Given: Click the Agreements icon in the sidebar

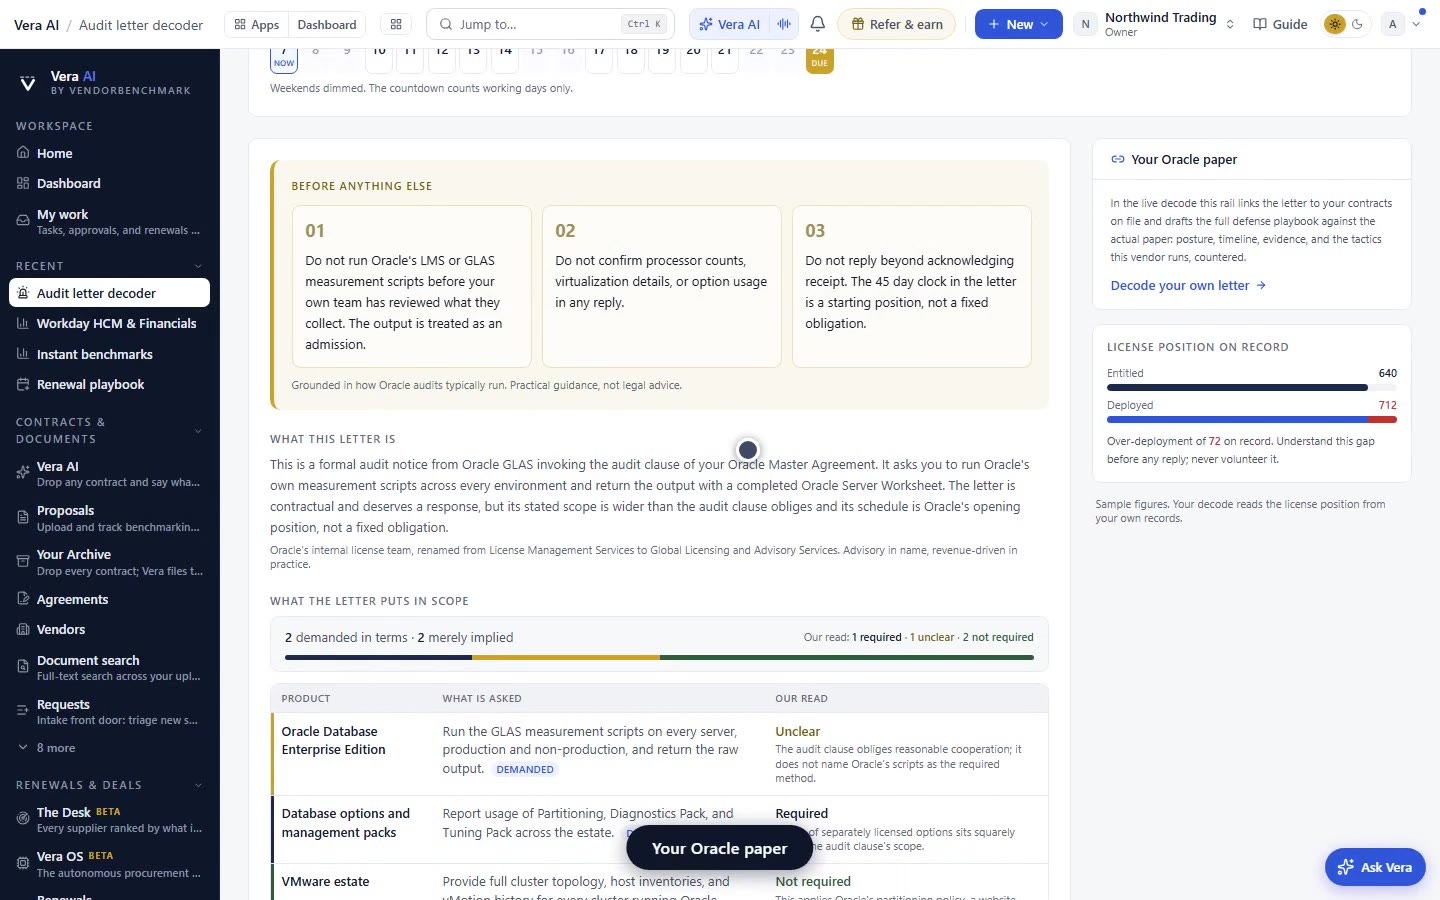Looking at the screenshot, I should [x=23, y=599].
